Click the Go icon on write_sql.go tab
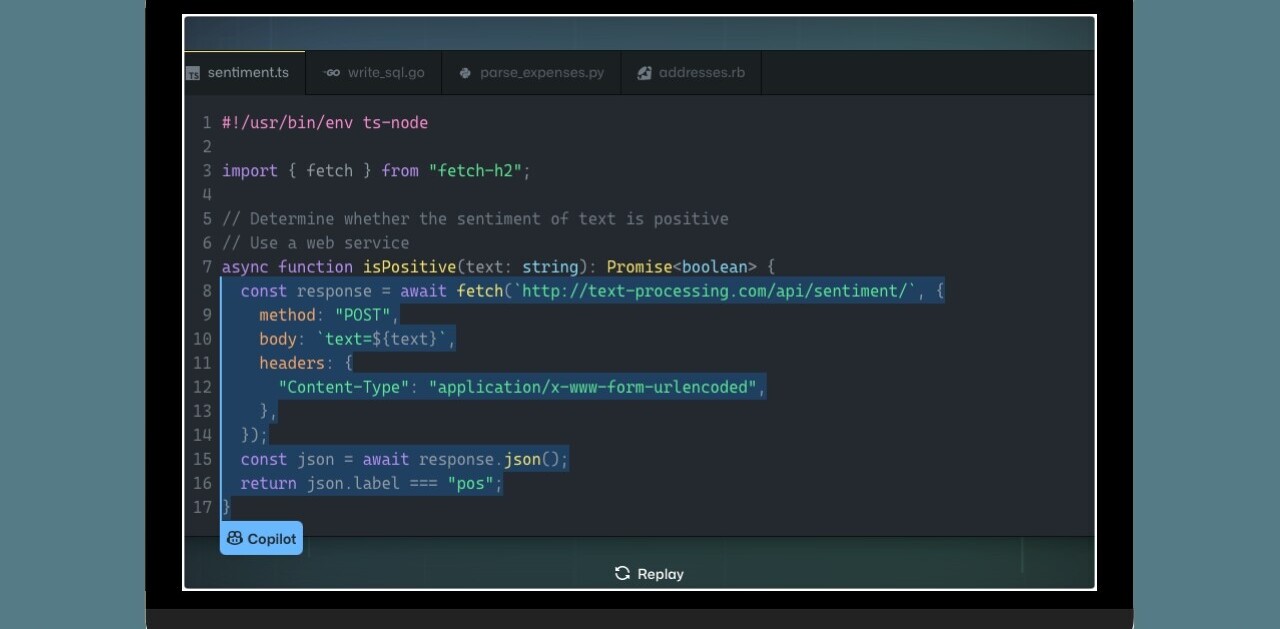1280x629 pixels. click(332, 73)
